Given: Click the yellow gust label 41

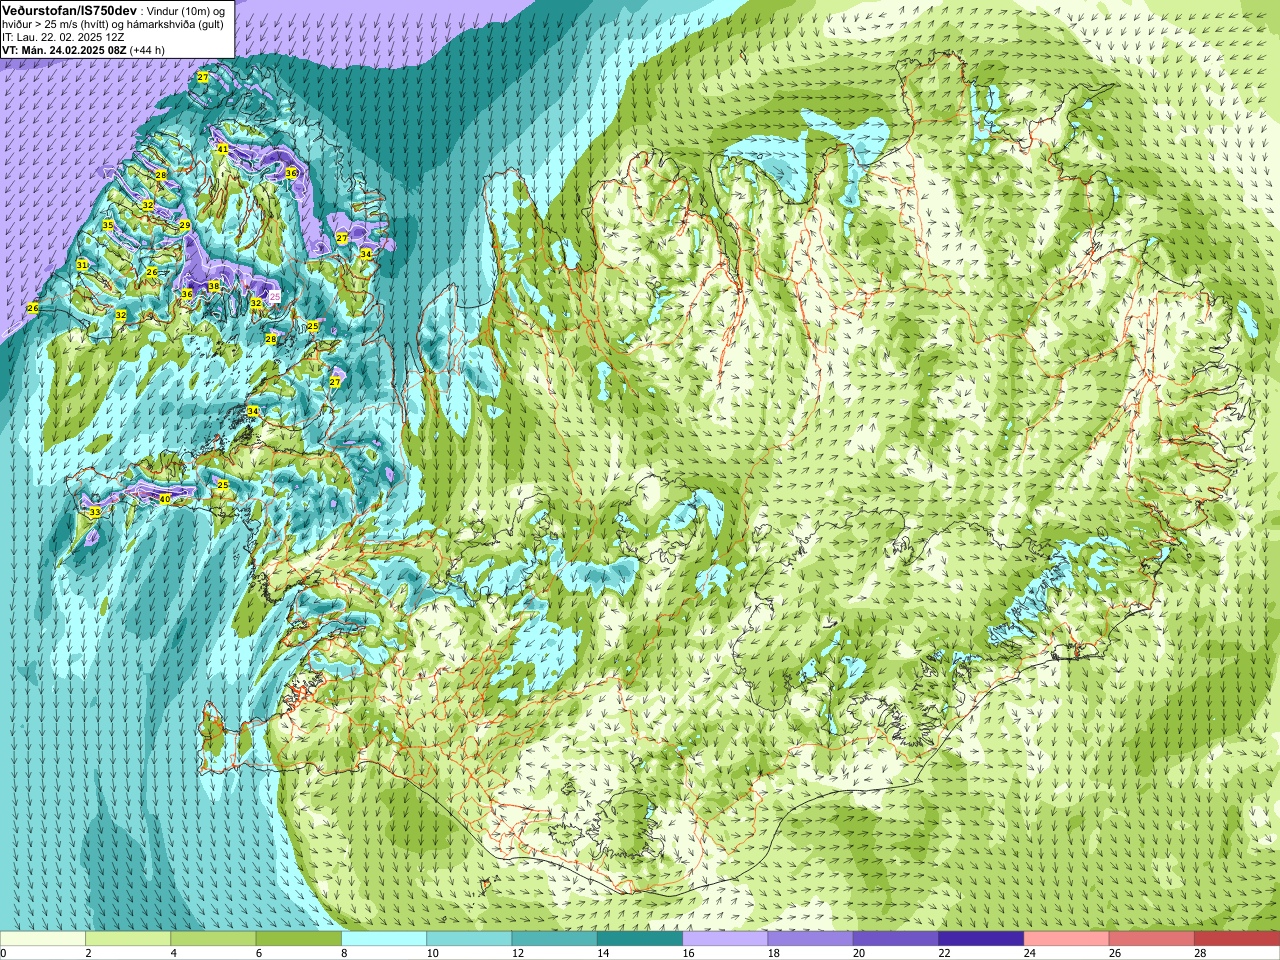Looking at the screenshot, I should tap(222, 149).
